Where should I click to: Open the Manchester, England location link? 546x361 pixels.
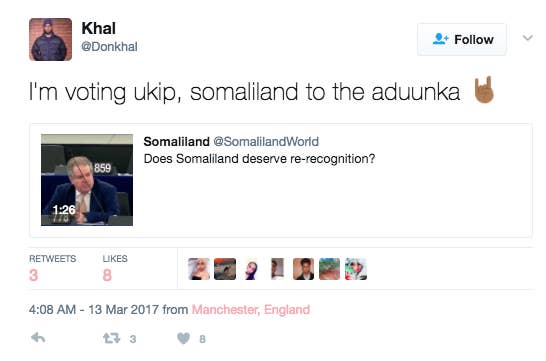pos(251,309)
